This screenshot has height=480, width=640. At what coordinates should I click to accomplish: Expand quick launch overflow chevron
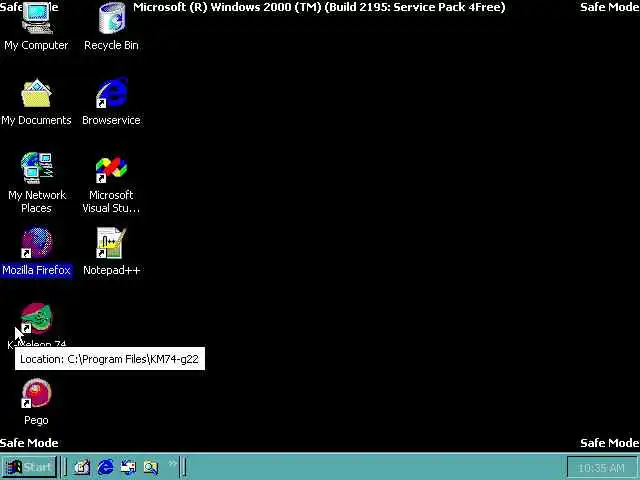tap(173, 463)
